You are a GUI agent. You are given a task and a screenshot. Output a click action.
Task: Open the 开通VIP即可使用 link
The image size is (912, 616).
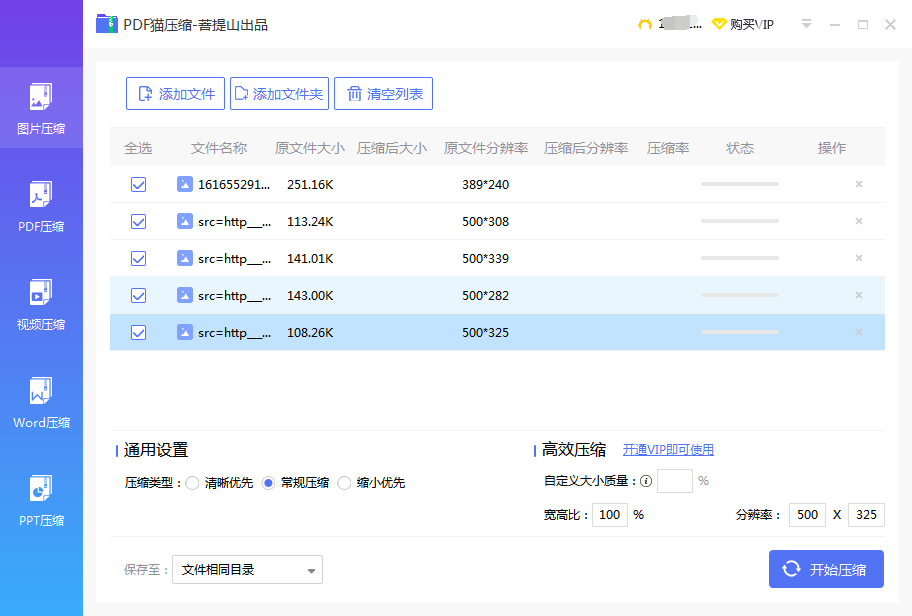click(668, 450)
